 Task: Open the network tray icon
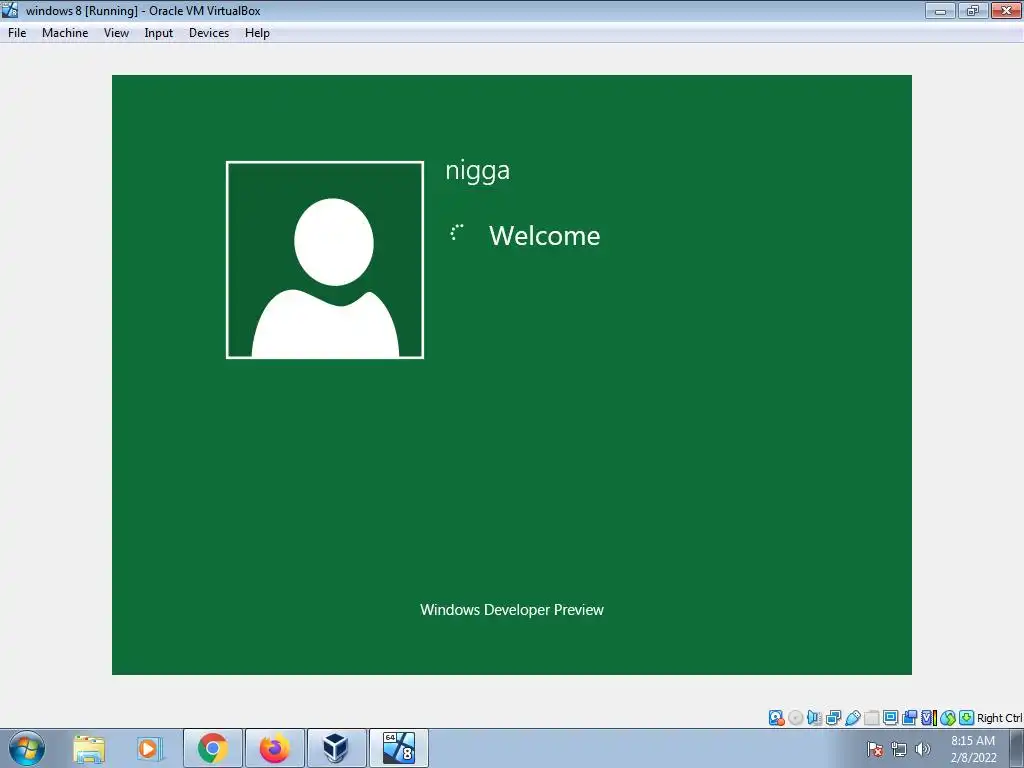coord(899,750)
